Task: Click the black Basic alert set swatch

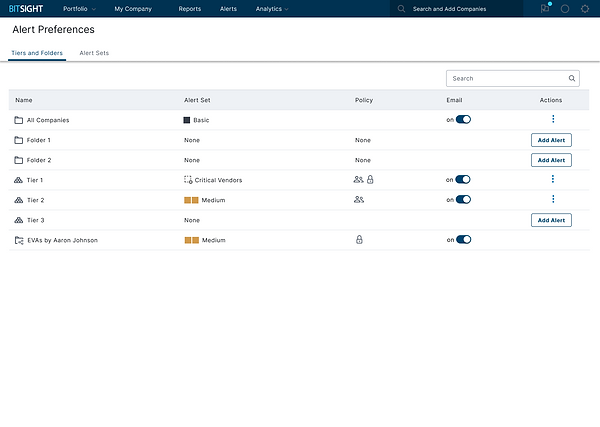Action: tap(187, 120)
